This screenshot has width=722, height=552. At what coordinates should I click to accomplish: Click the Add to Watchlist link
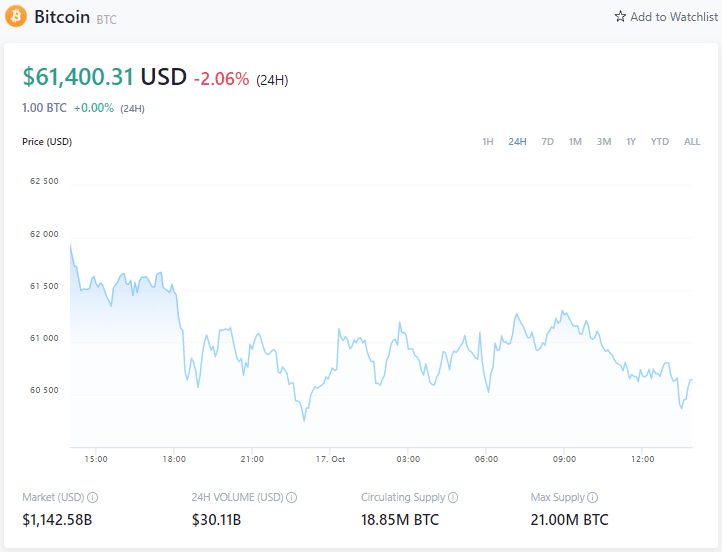[666, 17]
